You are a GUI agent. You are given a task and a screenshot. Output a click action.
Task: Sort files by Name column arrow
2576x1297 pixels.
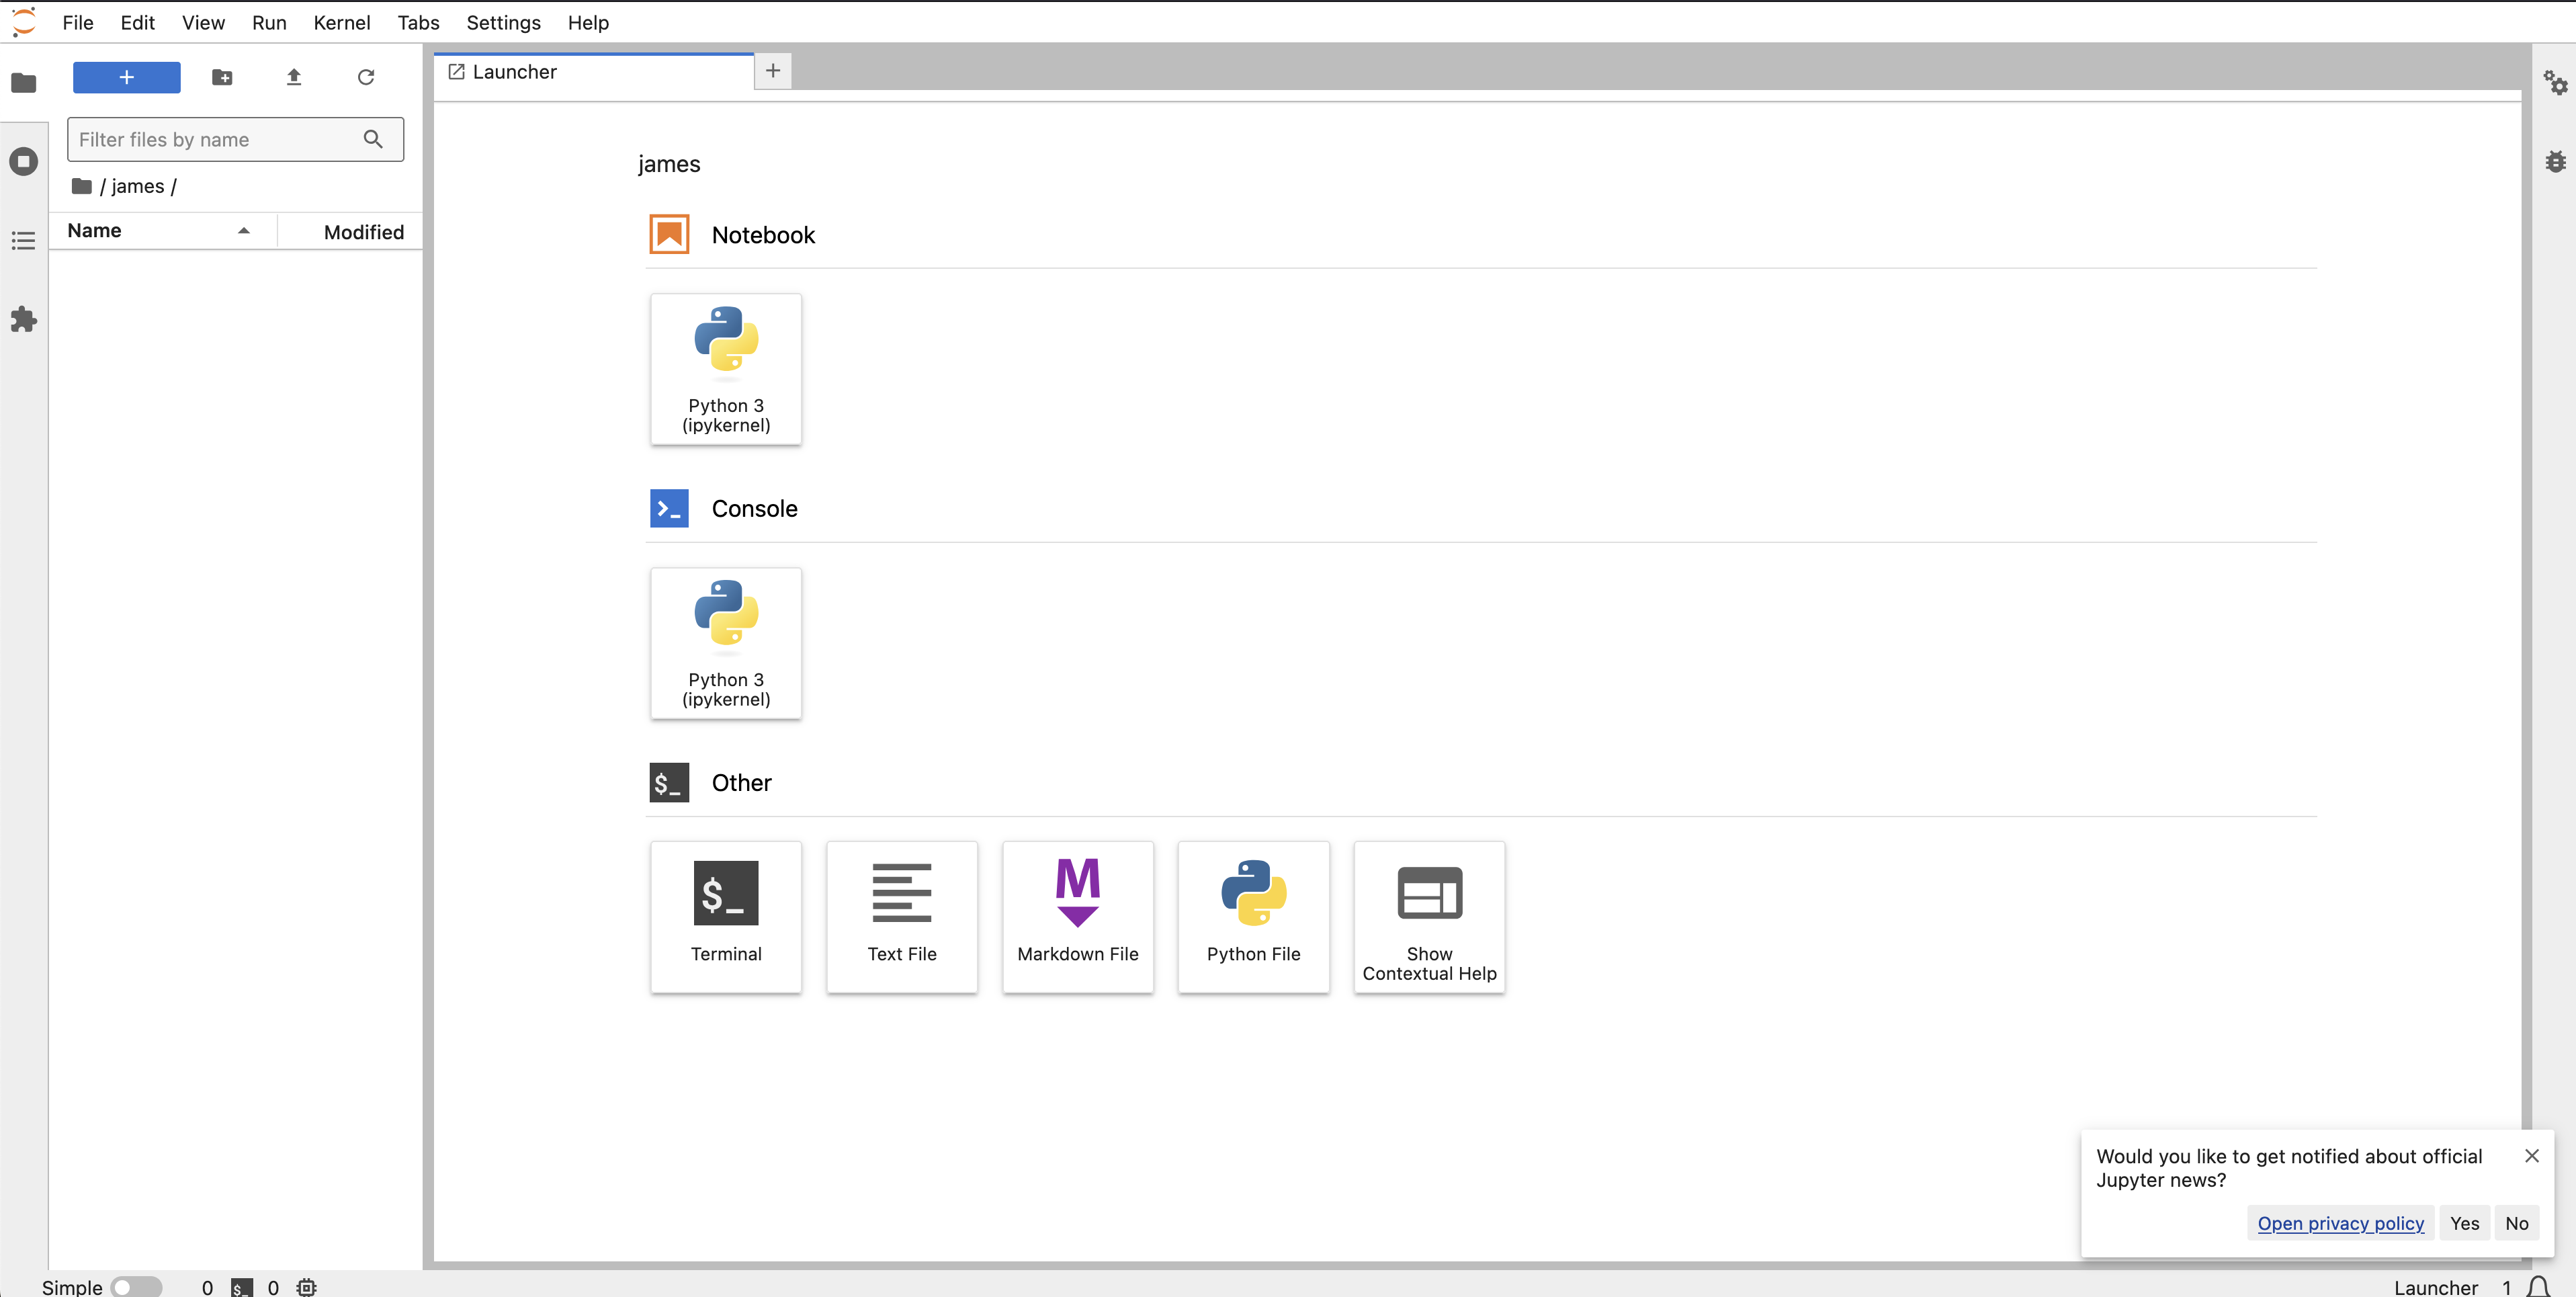pos(243,231)
